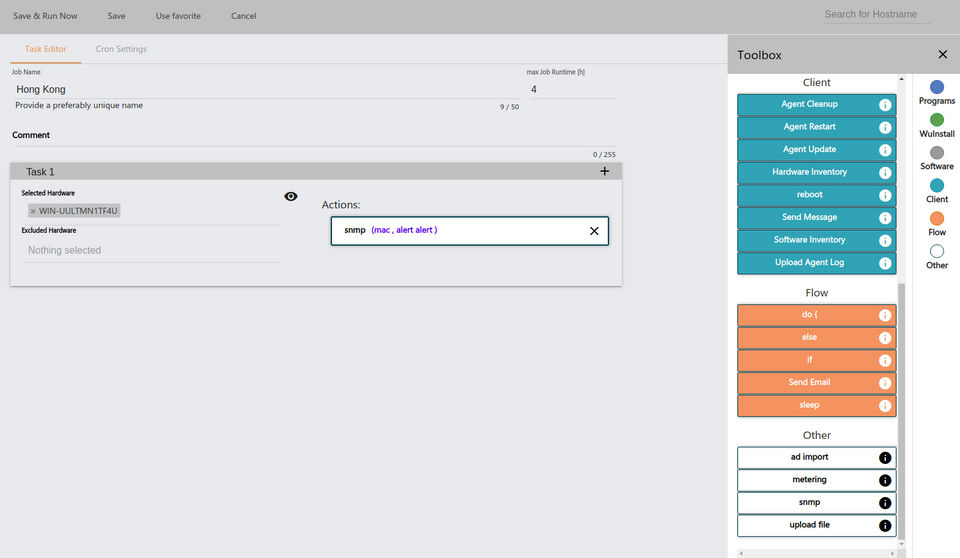Choose Use favorite option
The height and width of the screenshot is (558, 960).
pos(178,16)
